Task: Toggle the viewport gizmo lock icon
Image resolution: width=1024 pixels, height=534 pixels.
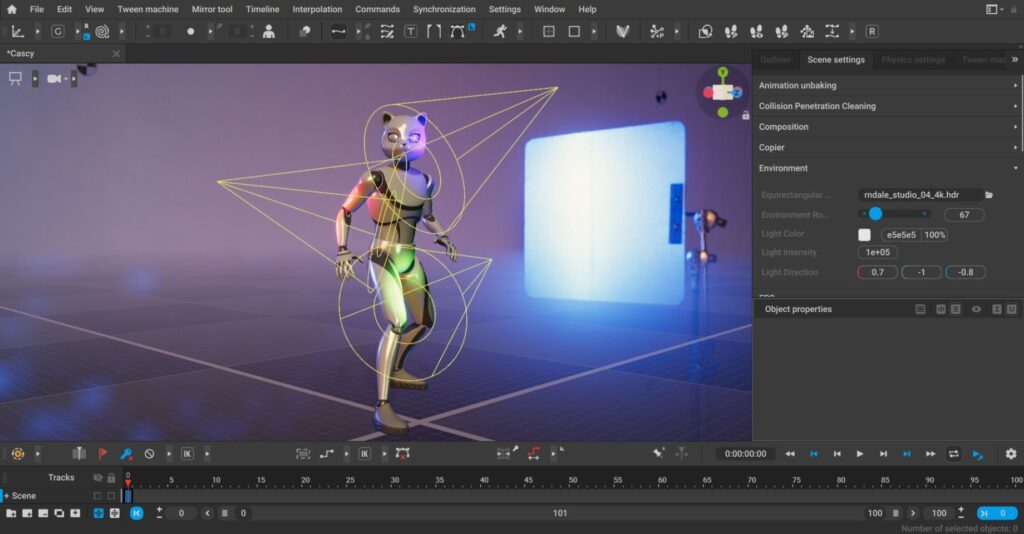Action: point(745,116)
